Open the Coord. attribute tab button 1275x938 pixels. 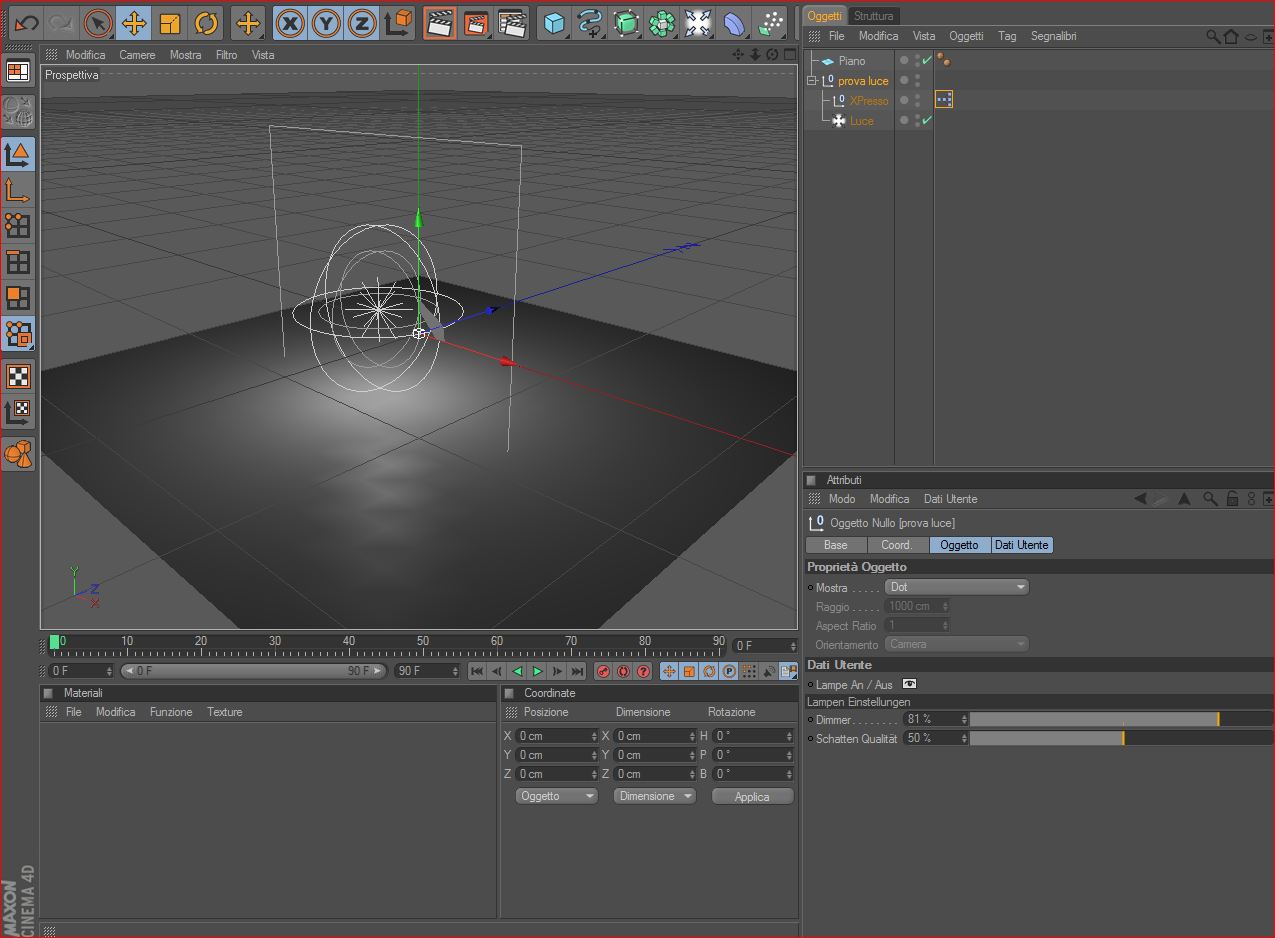(x=896, y=545)
